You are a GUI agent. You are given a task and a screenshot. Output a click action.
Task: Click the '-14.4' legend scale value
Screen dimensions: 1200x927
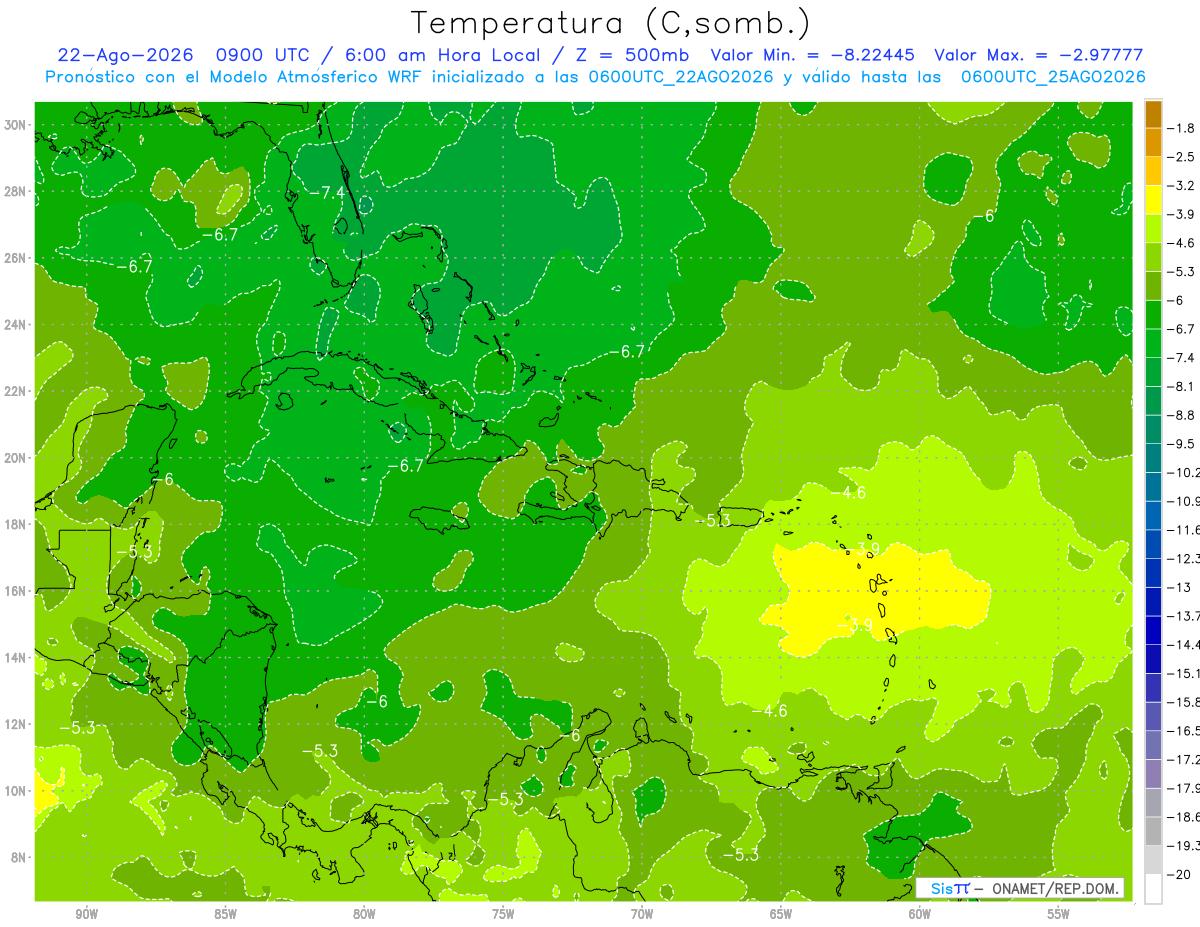pos(1183,645)
